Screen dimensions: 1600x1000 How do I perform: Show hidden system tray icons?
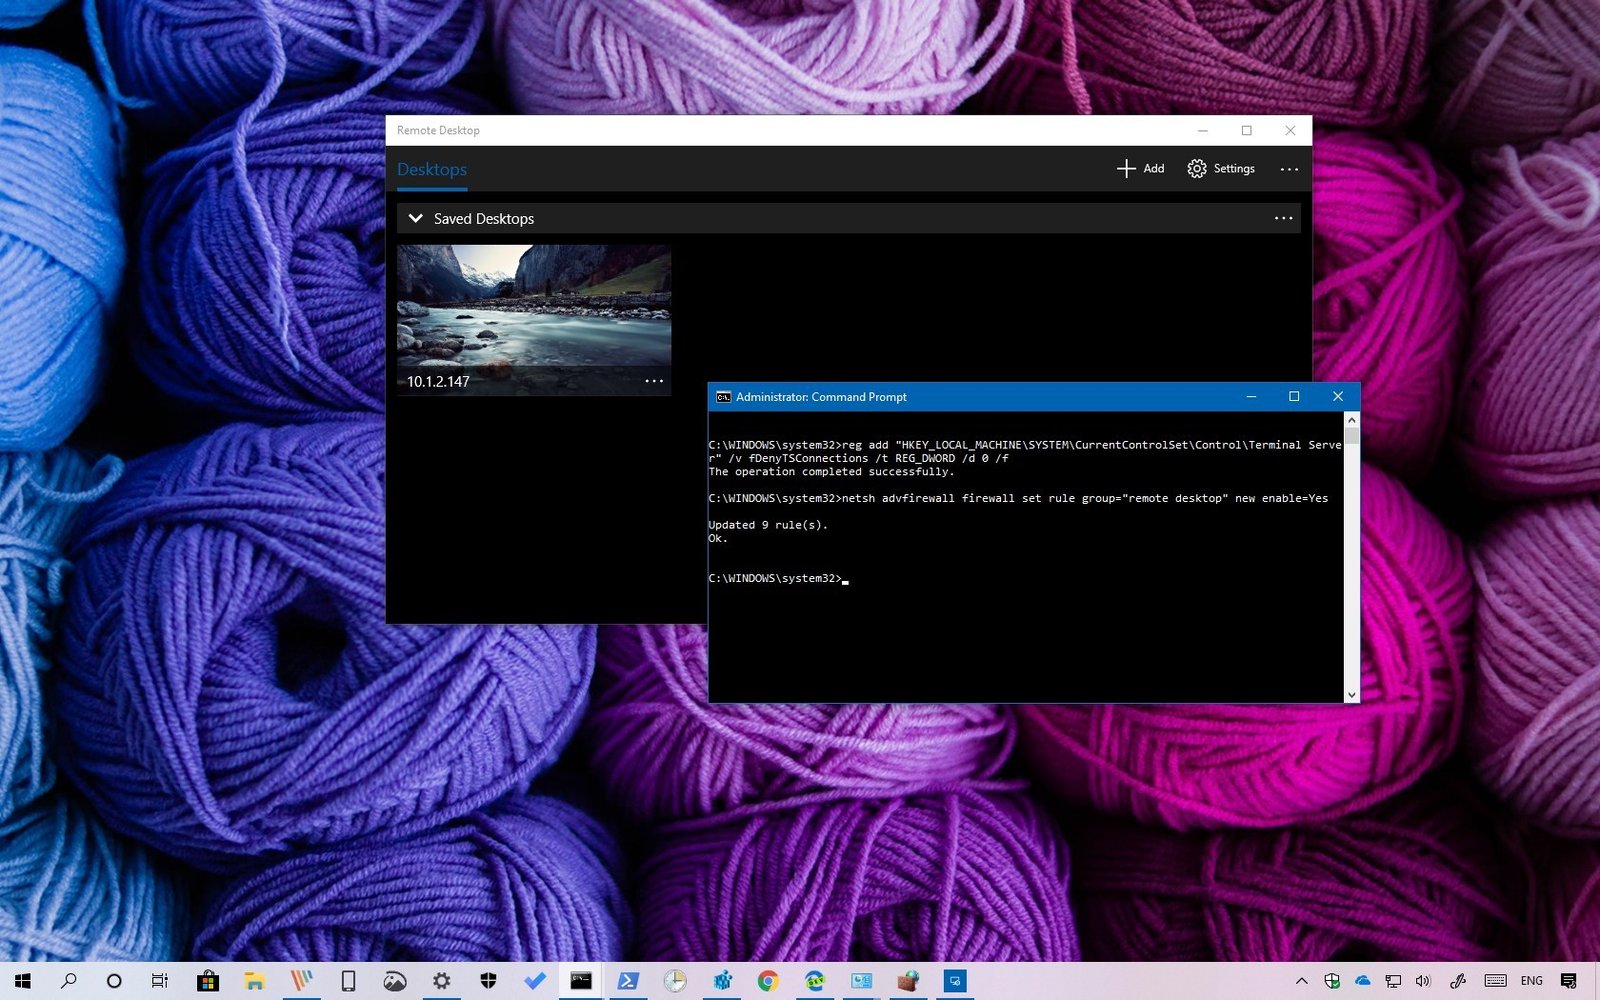(1301, 981)
